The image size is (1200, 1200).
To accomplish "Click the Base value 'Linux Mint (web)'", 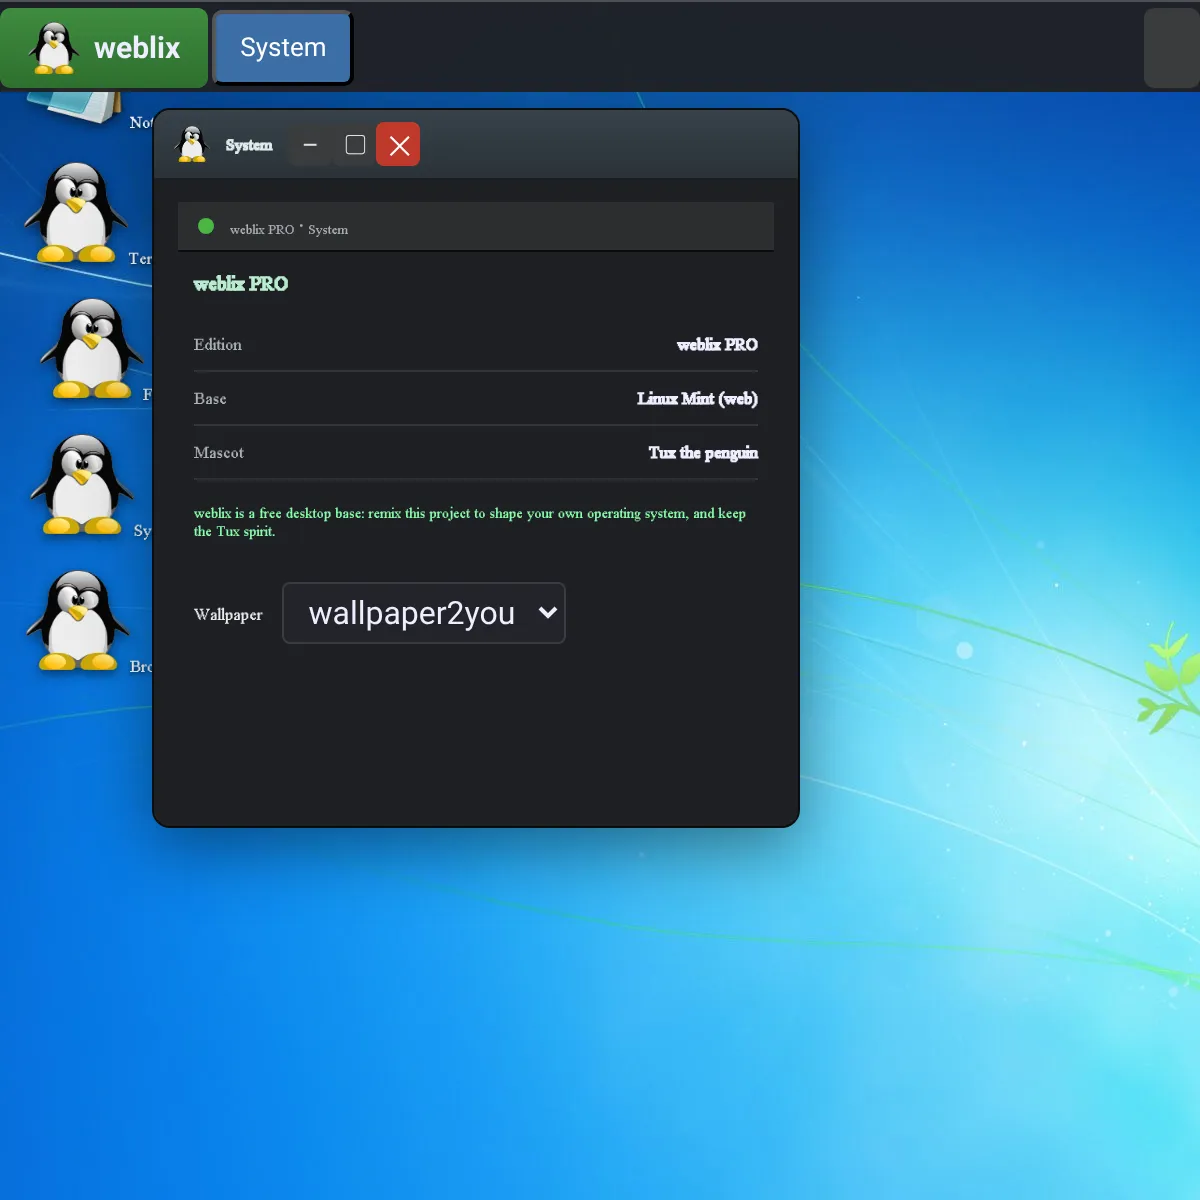I will coord(697,399).
